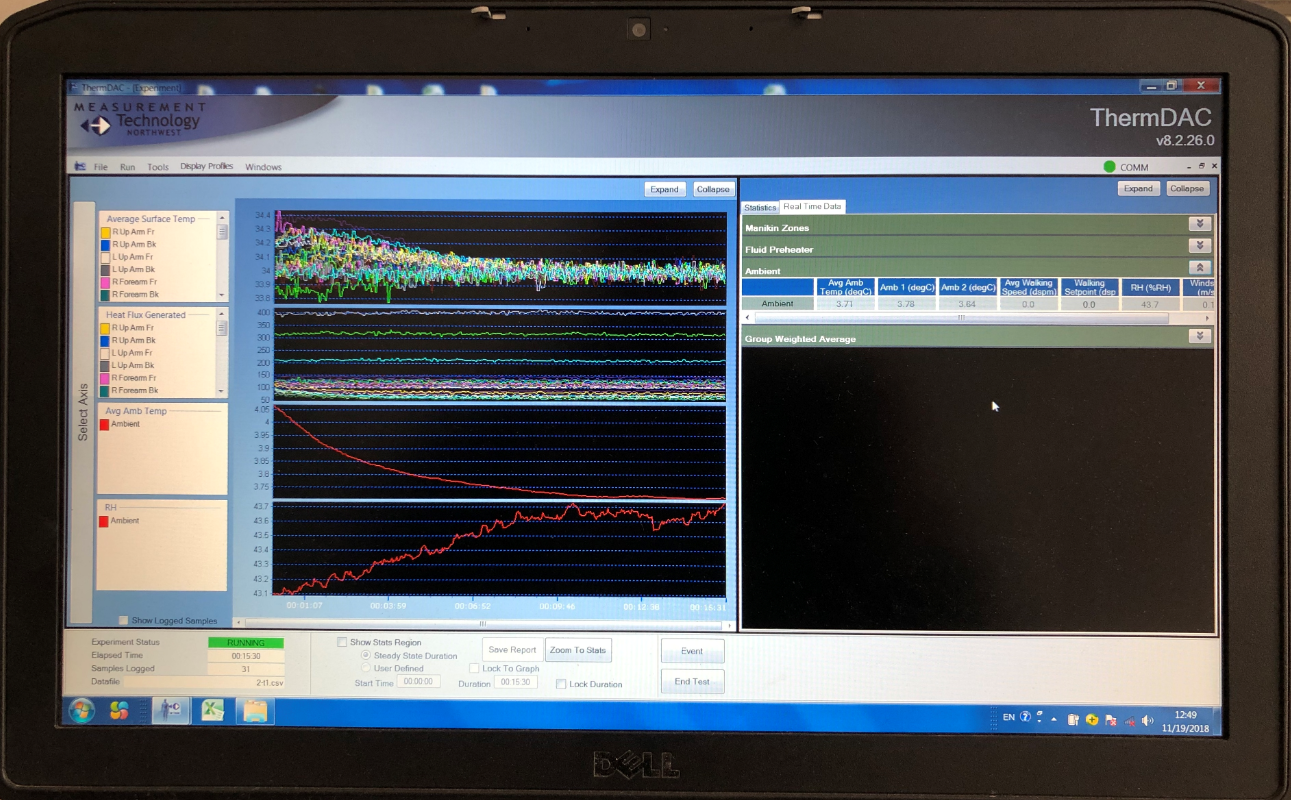1291x800 pixels.
Task: Collapse the Ambient section
Action: (1200, 268)
